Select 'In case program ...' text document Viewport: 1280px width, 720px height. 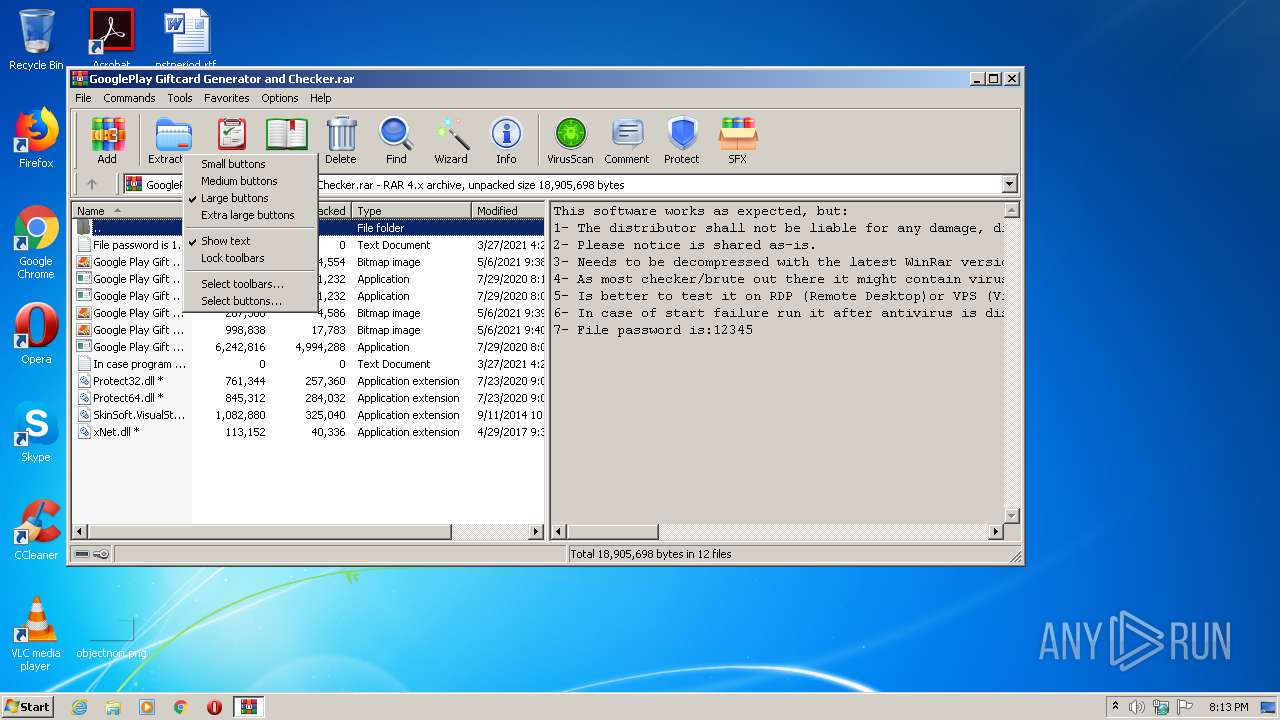131,364
